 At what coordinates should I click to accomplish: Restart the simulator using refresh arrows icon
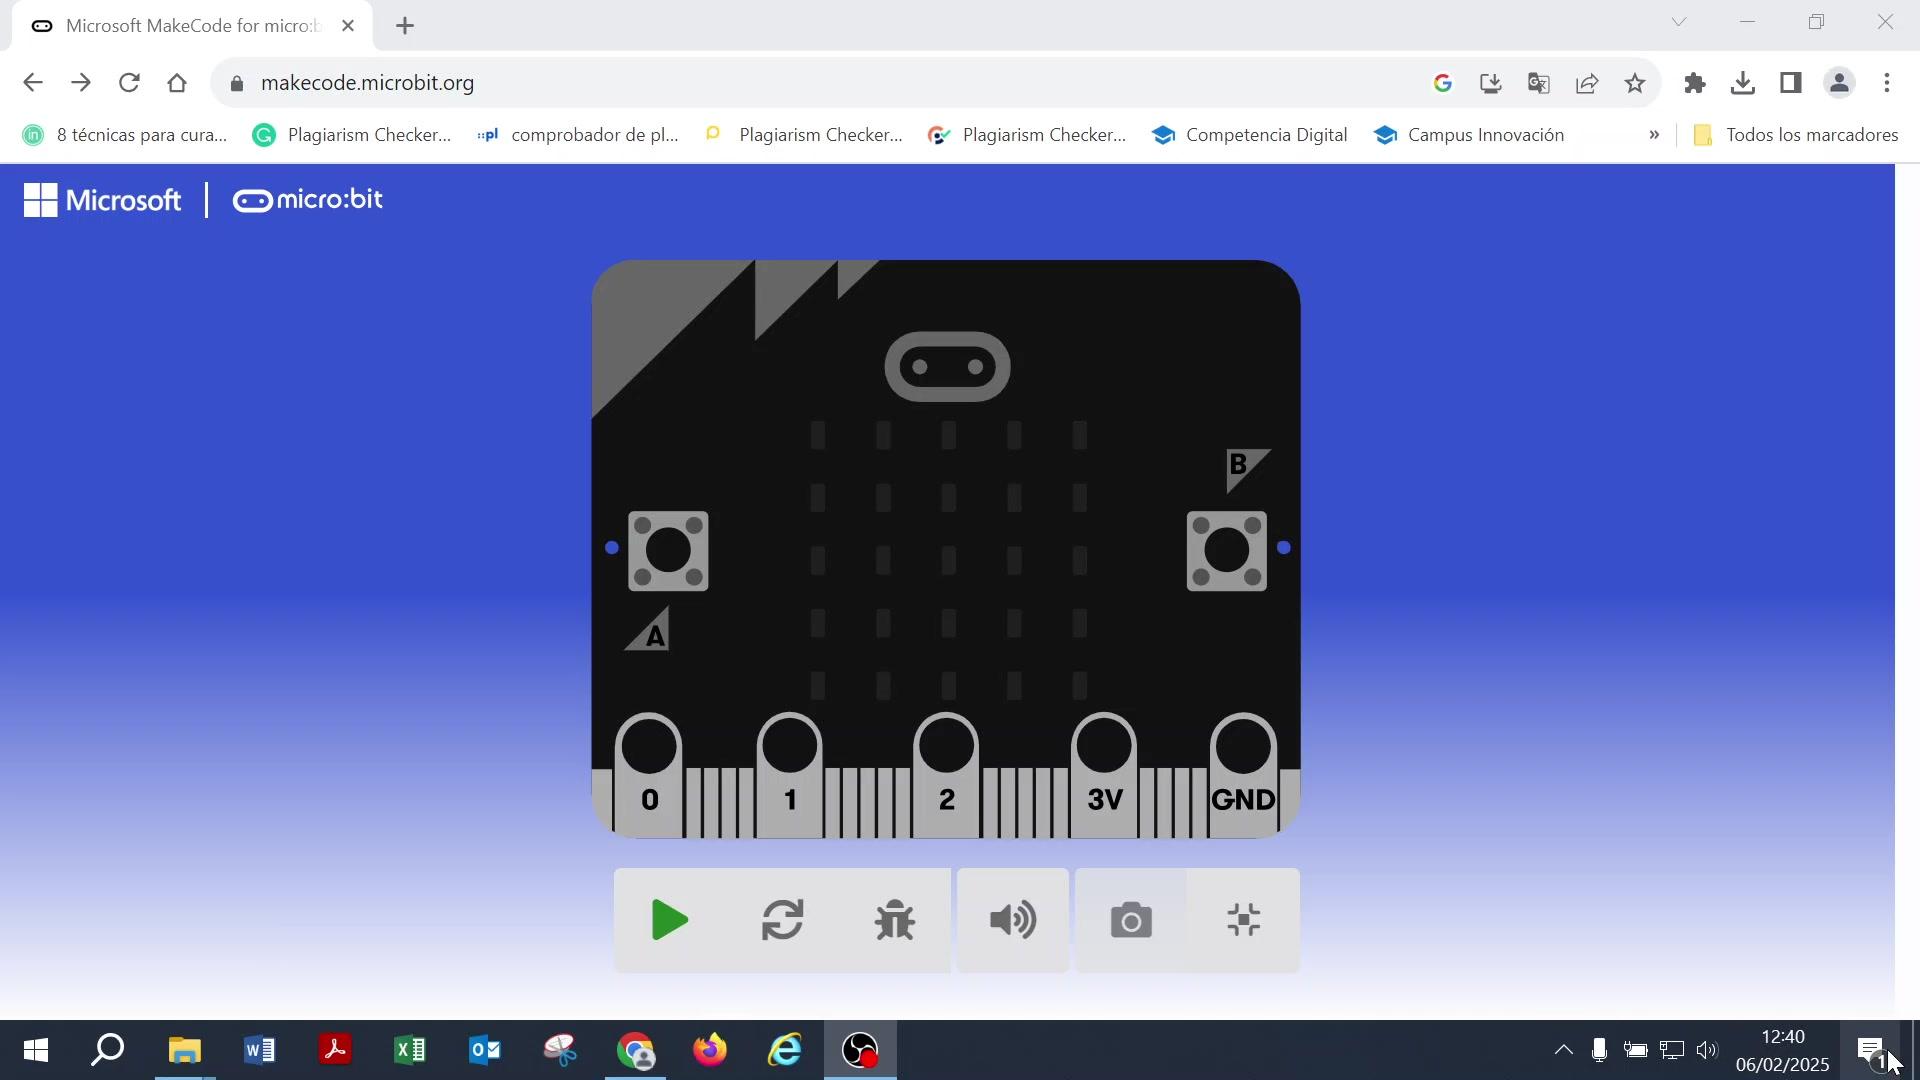point(782,920)
